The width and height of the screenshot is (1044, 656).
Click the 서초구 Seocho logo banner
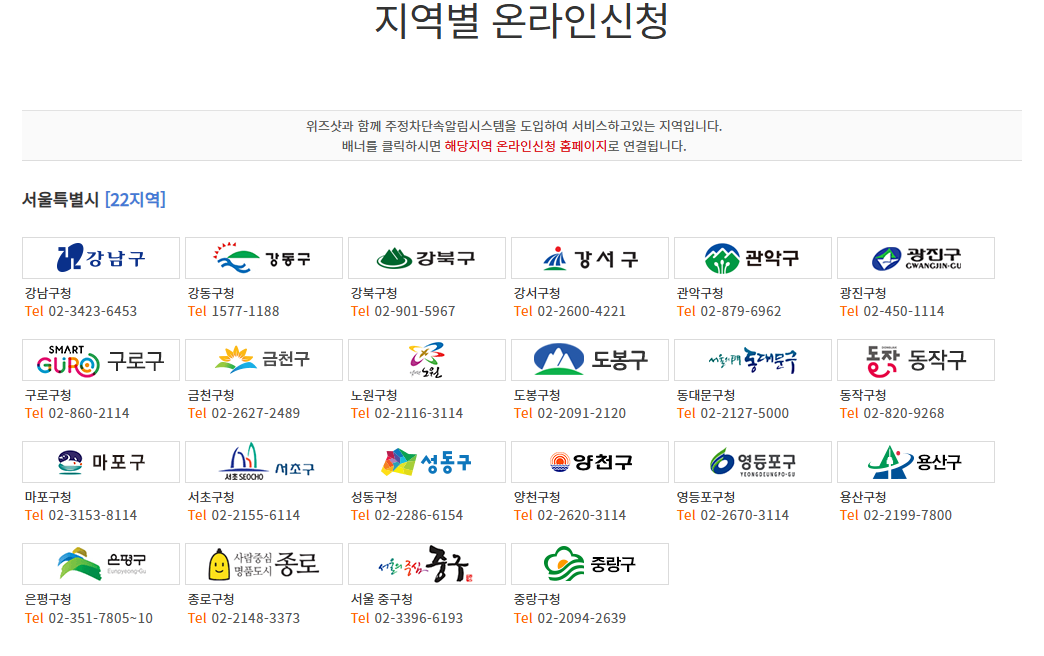(264, 462)
